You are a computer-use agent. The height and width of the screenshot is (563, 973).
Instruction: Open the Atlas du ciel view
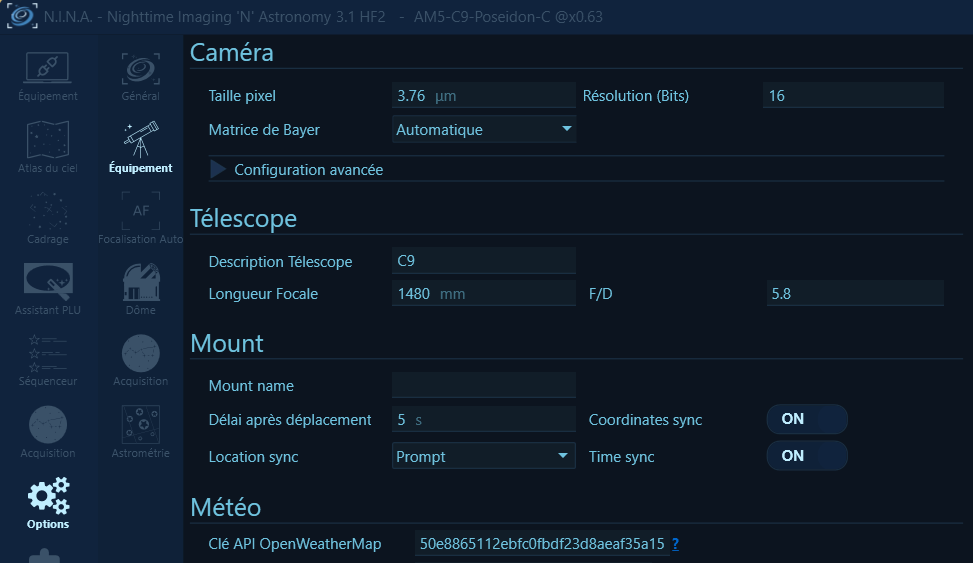tap(47, 146)
